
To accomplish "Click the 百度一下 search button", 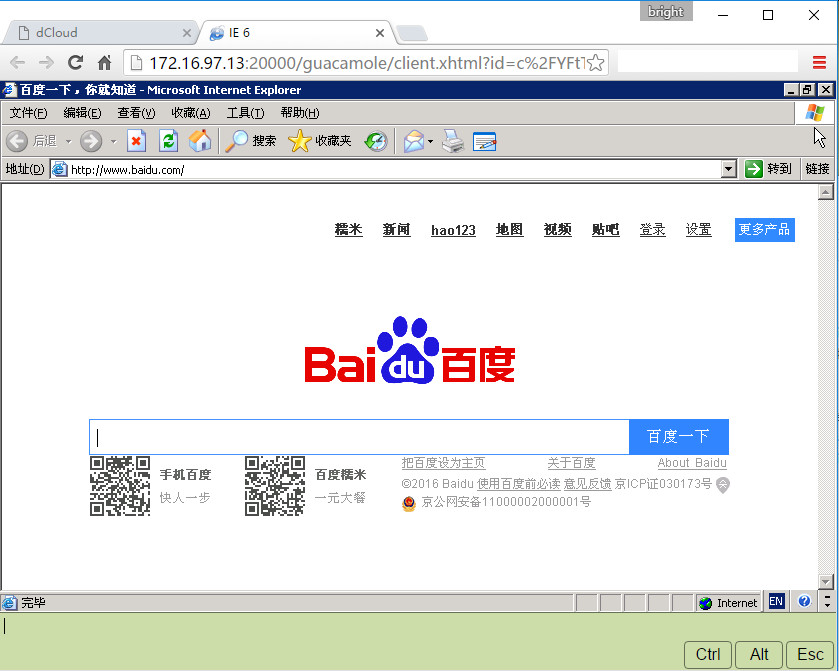I will [678, 437].
